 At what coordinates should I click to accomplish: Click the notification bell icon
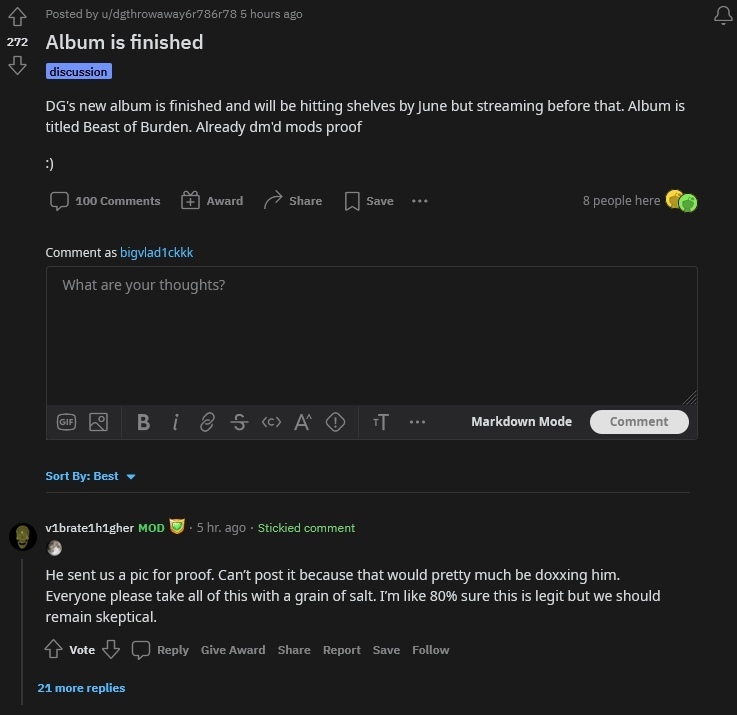(x=723, y=15)
